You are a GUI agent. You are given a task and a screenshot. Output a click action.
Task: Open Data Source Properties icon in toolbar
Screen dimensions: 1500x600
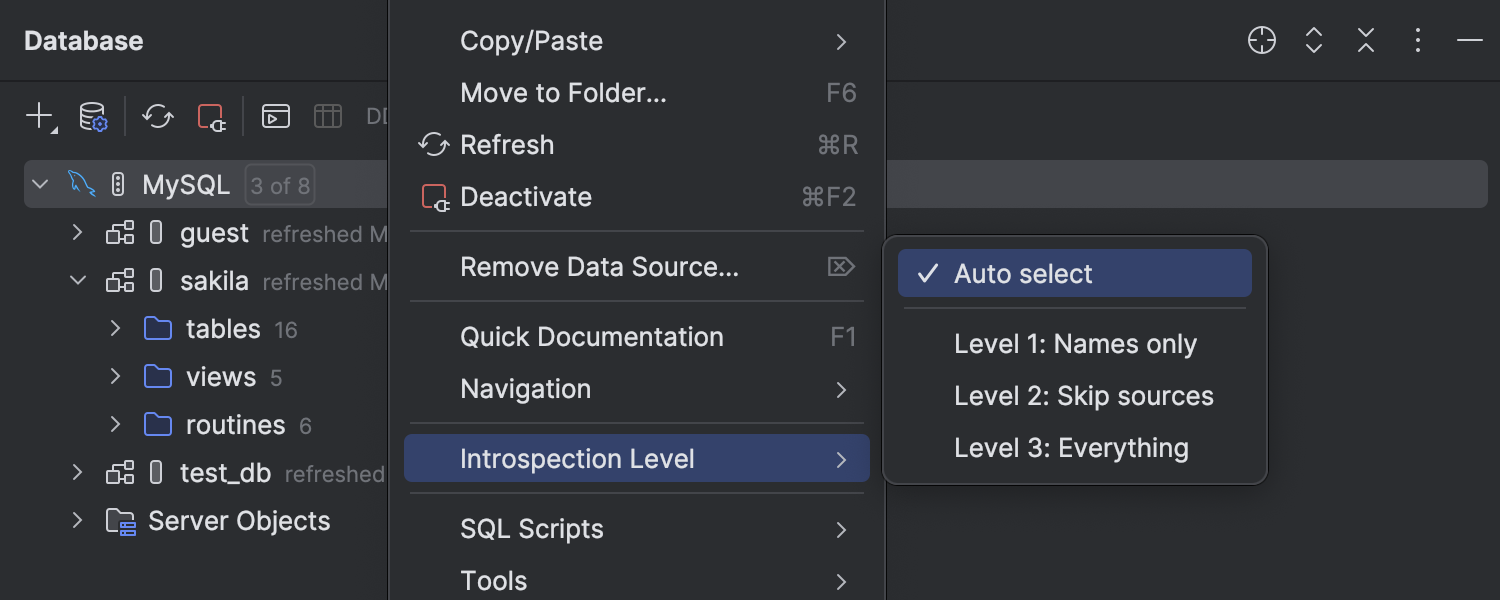tap(93, 116)
